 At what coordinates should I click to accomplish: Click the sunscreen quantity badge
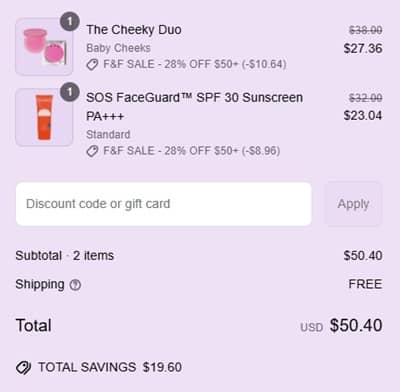pos(70,92)
